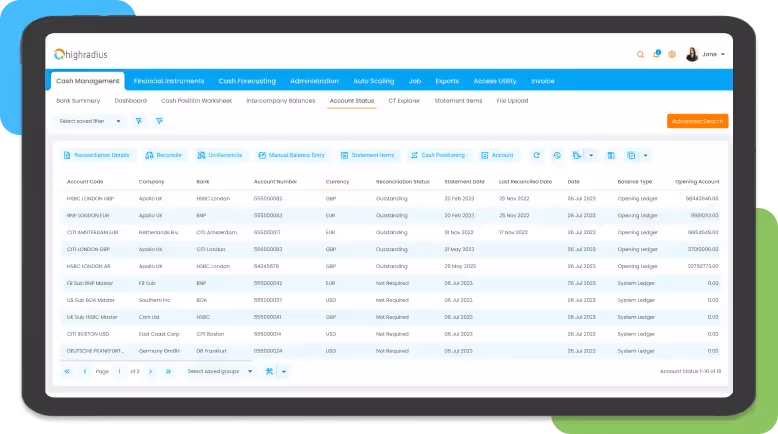Image resolution: width=778 pixels, height=434 pixels.
Task: Select the CITI LONDON GBP row
Action: point(392,249)
